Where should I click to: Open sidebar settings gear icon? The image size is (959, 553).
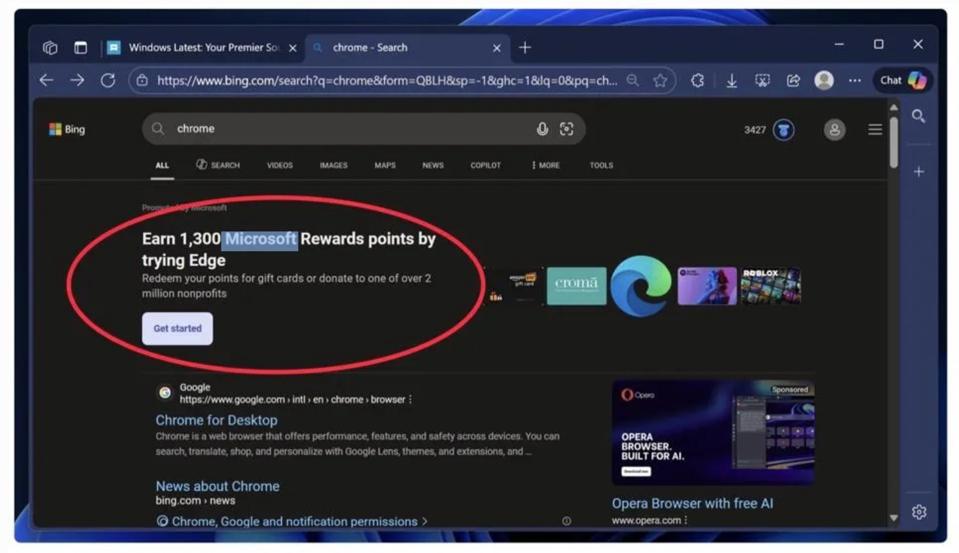tap(919, 512)
